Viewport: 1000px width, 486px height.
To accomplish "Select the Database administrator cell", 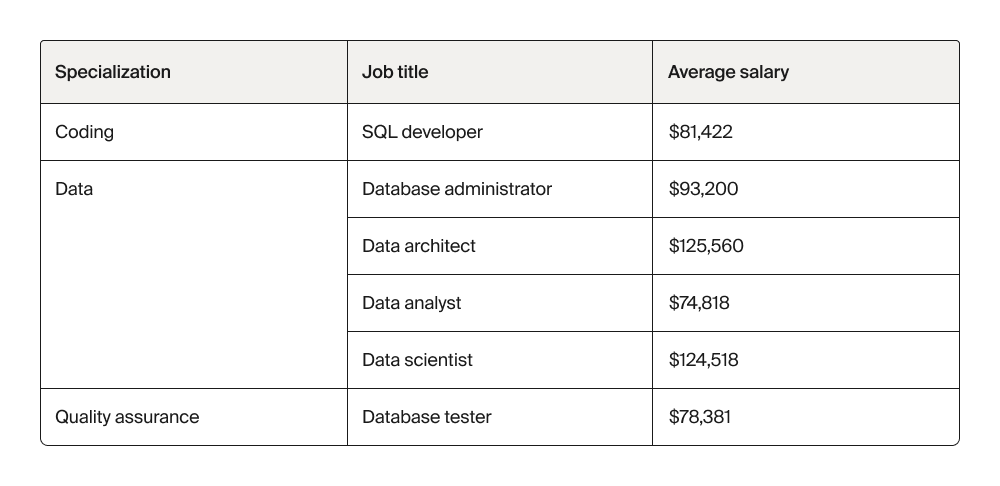I will point(457,189).
